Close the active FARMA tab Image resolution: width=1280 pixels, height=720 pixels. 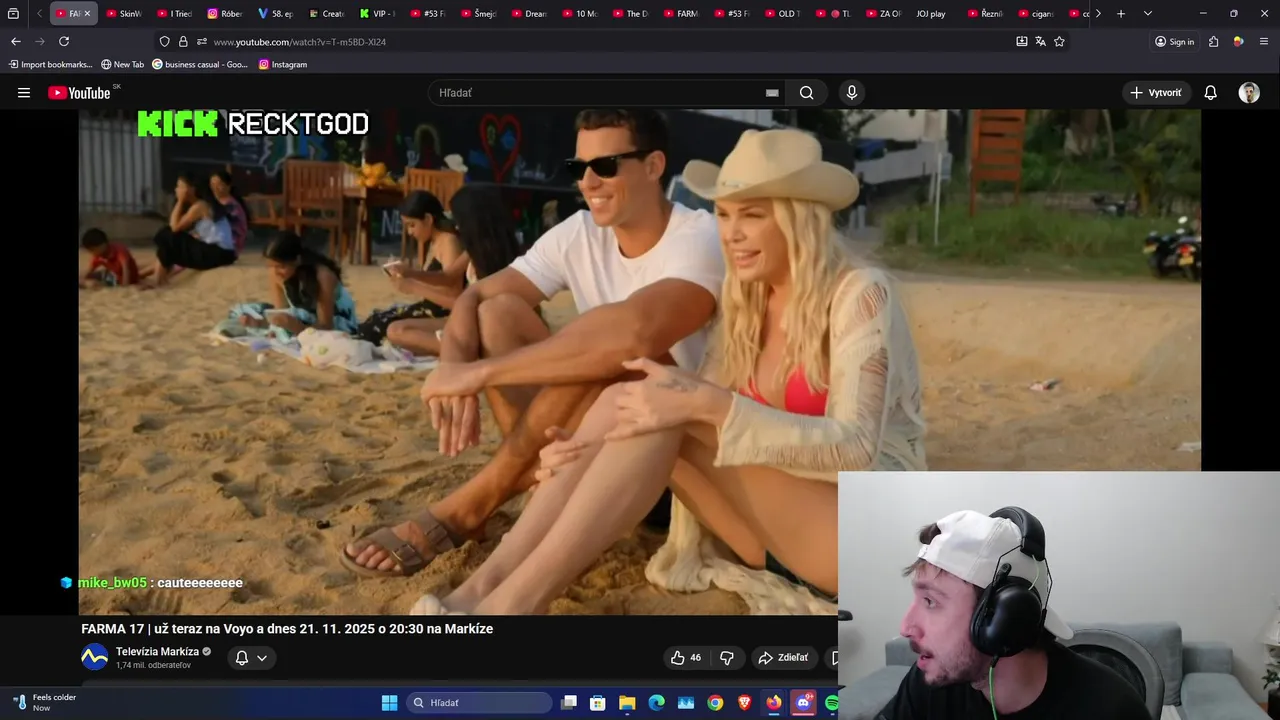point(87,14)
